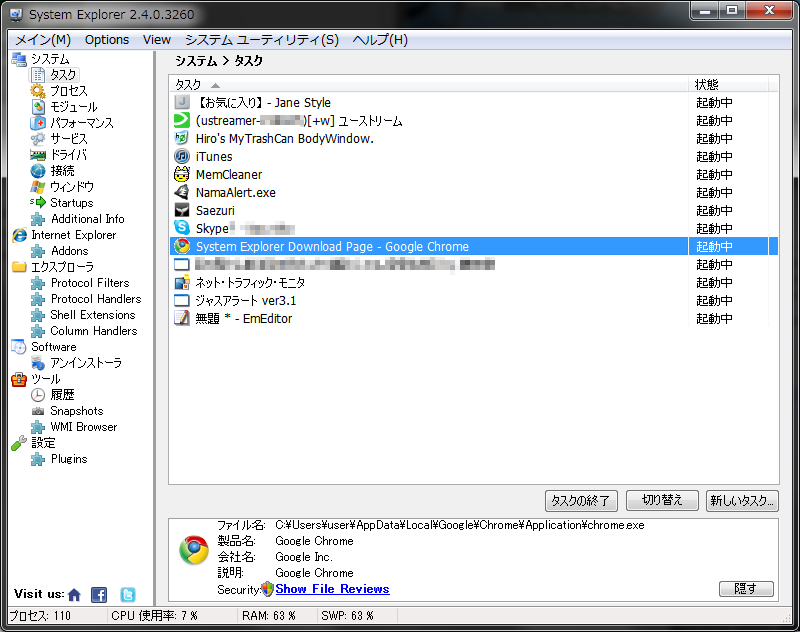Click the タスクの終了 button
Screen dimensions: 800x632
[581, 500]
